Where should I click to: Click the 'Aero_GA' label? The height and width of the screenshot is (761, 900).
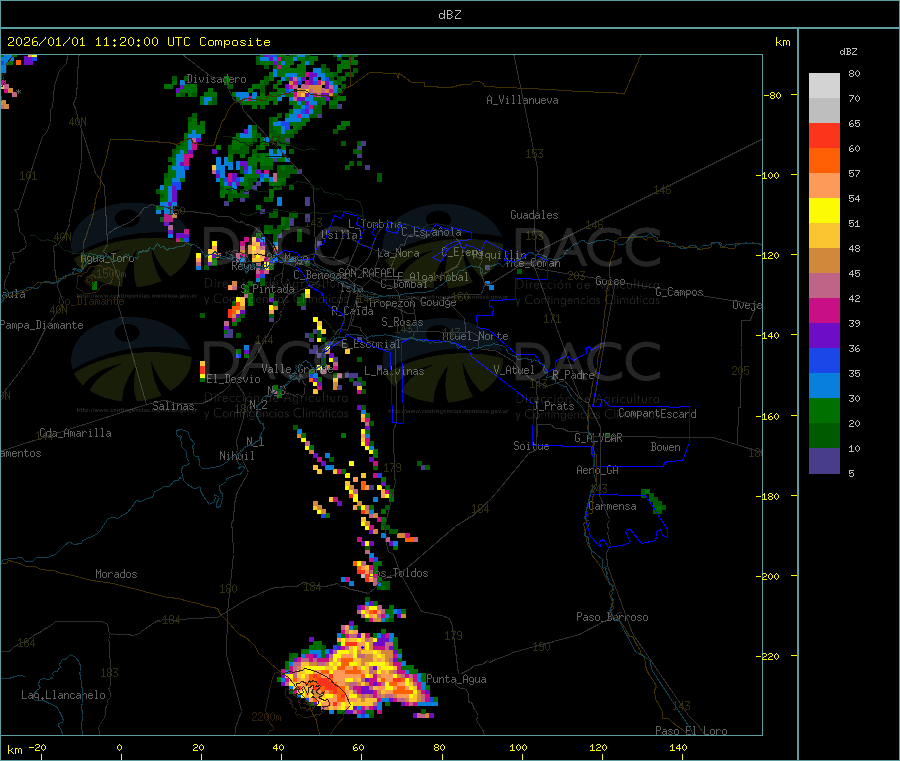[598, 470]
